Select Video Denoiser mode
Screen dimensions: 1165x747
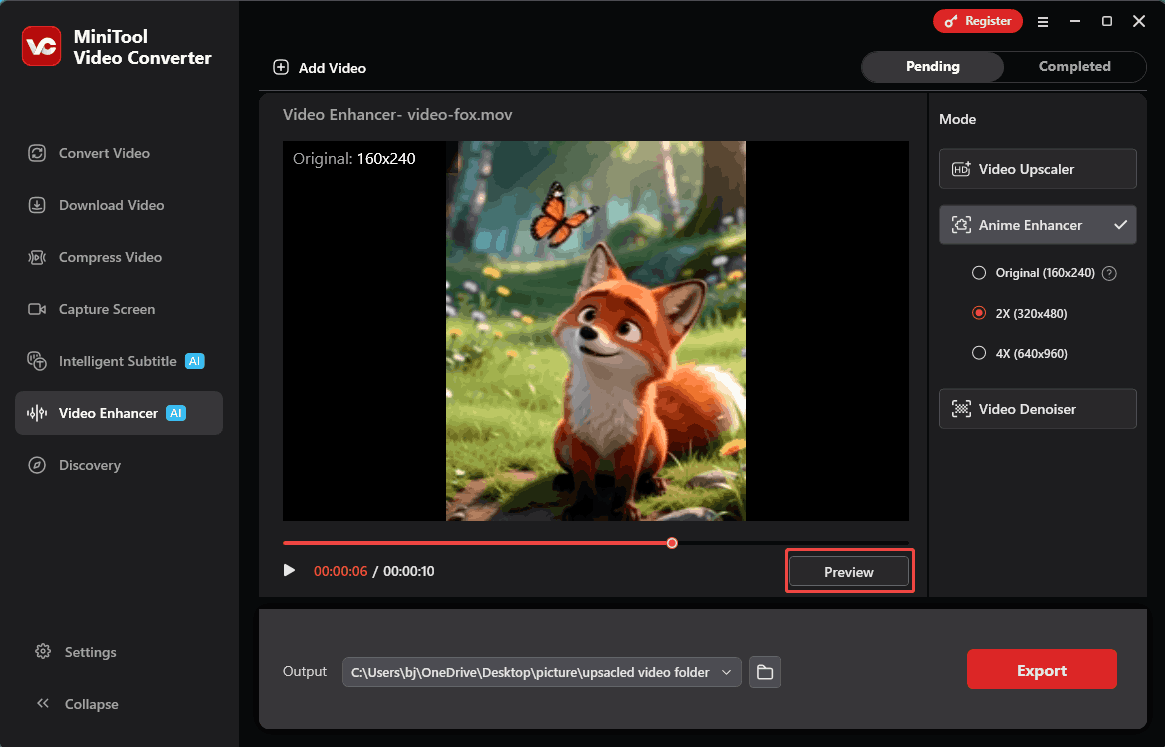pyautogui.click(x=1037, y=409)
